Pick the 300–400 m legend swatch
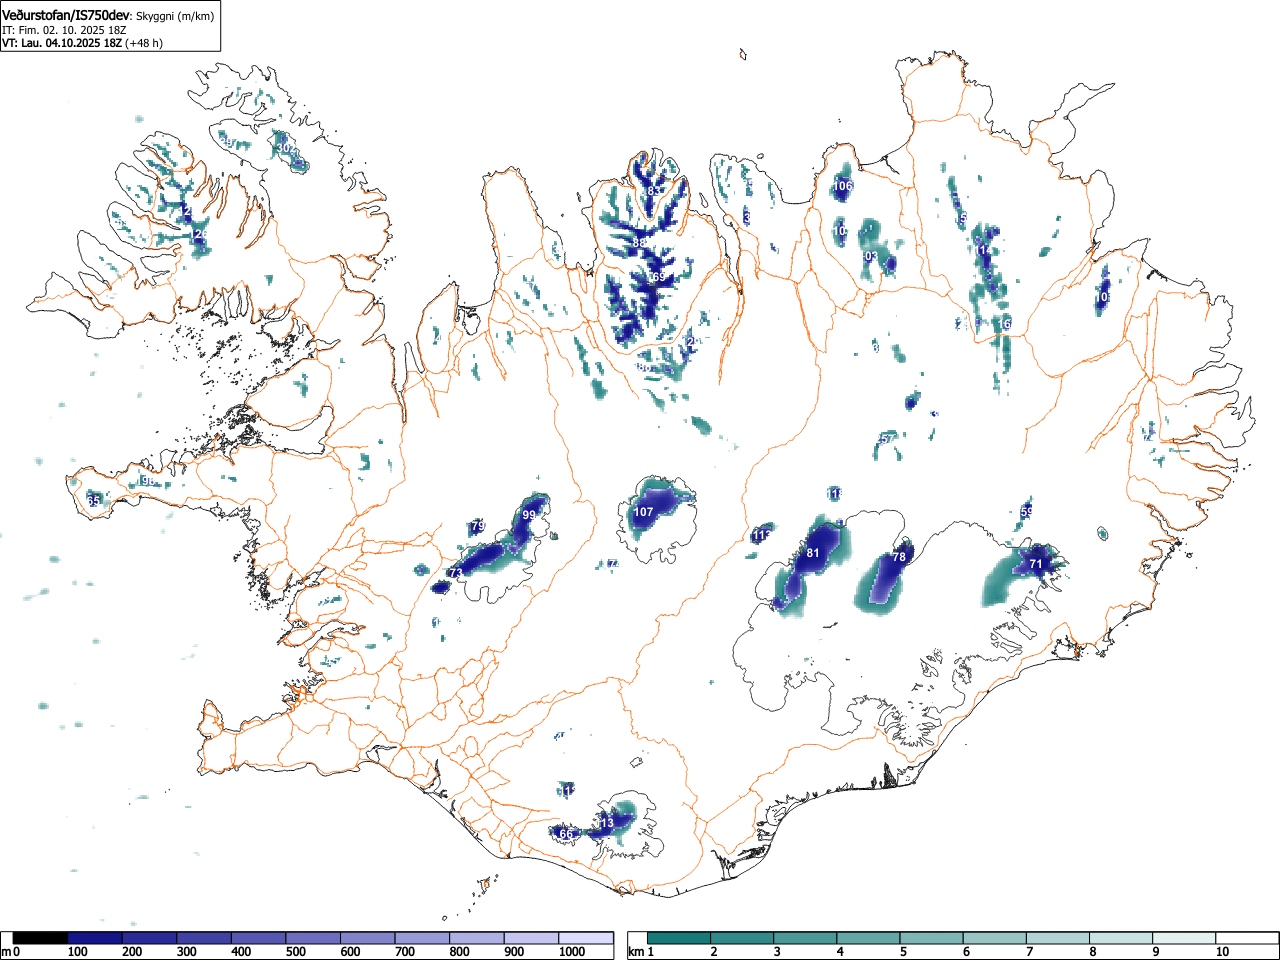This screenshot has height=960, width=1280. [204, 938]
